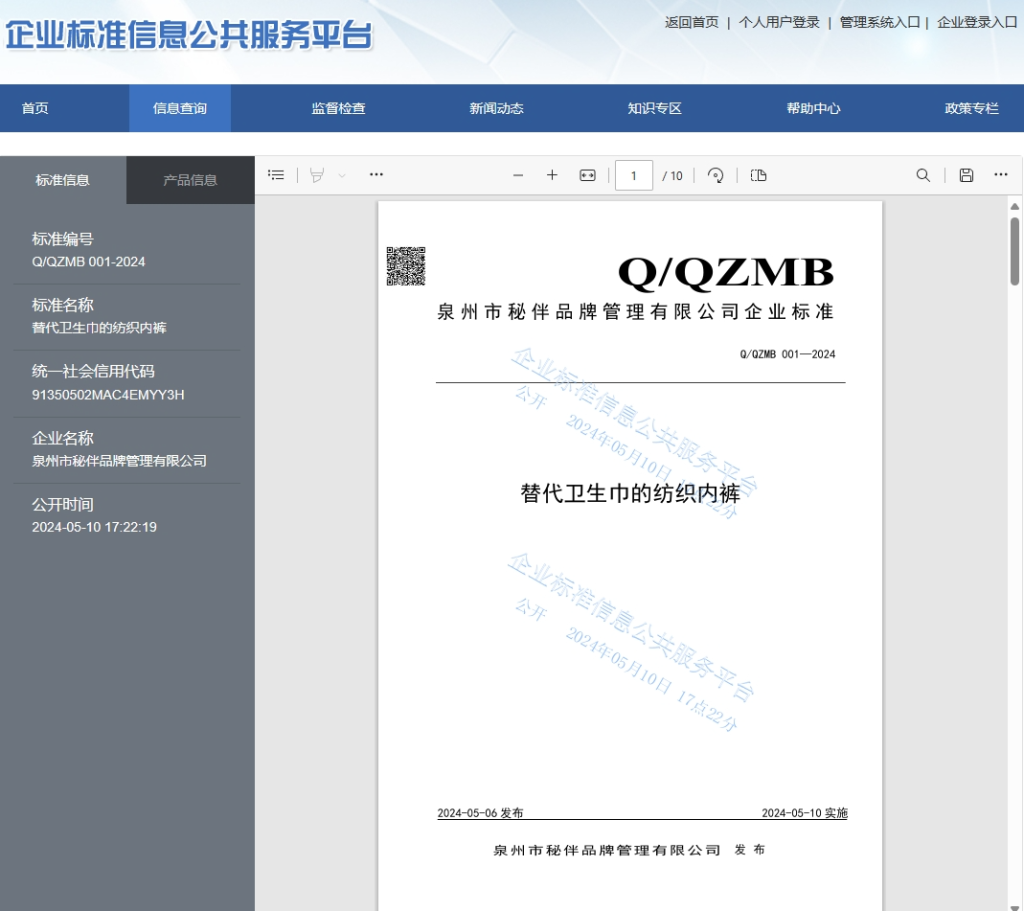Open more toolbar options menu

click(x=376, y=174)
